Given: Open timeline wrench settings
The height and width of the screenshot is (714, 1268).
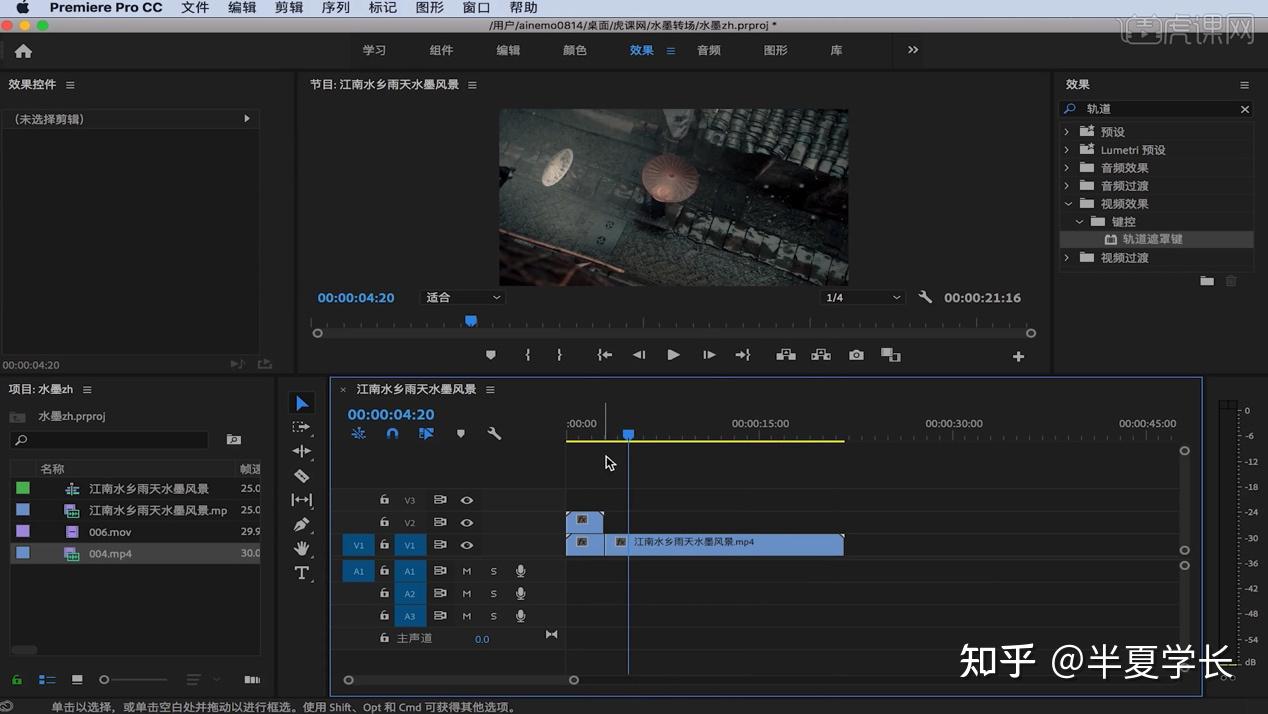Looking at the screenshot, I should click(494, 434).
